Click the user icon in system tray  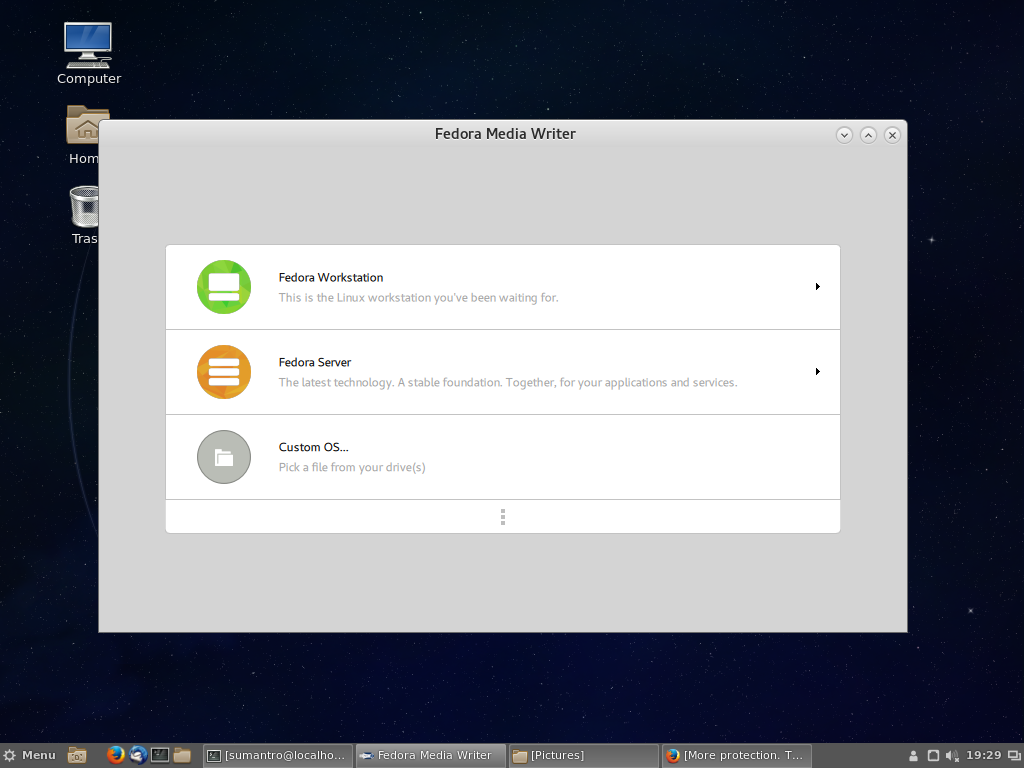[914, 756]
